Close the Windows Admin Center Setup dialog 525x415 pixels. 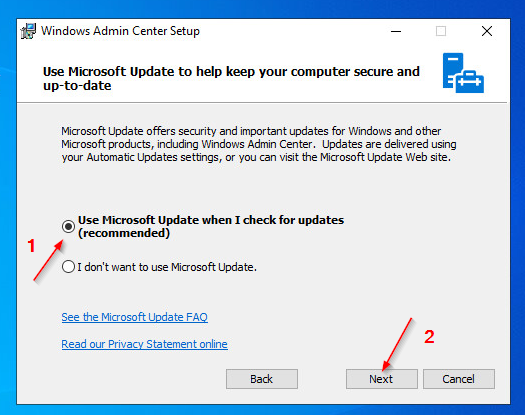487,31
